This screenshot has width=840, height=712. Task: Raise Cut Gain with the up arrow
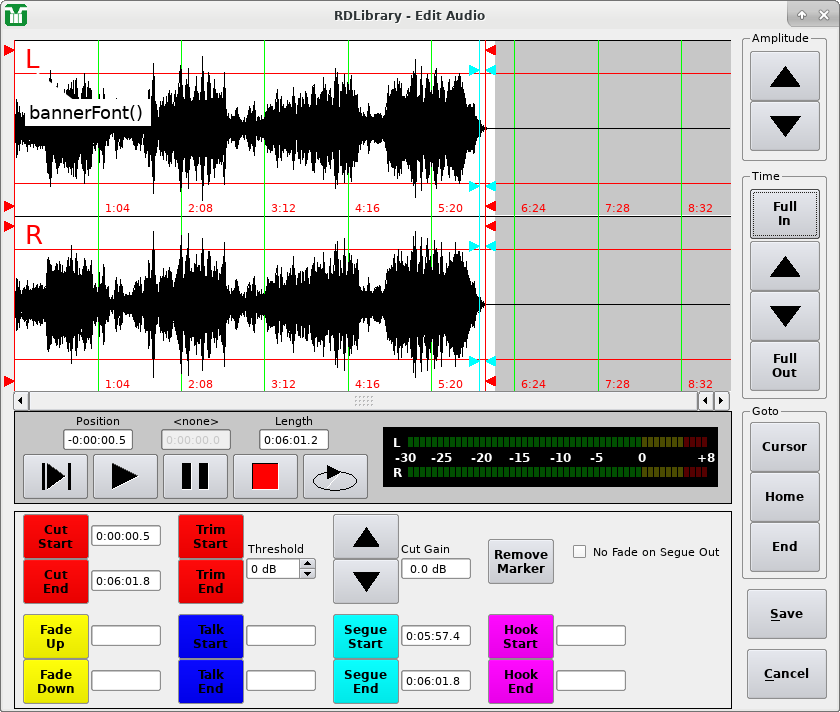[x=366, y=537]
